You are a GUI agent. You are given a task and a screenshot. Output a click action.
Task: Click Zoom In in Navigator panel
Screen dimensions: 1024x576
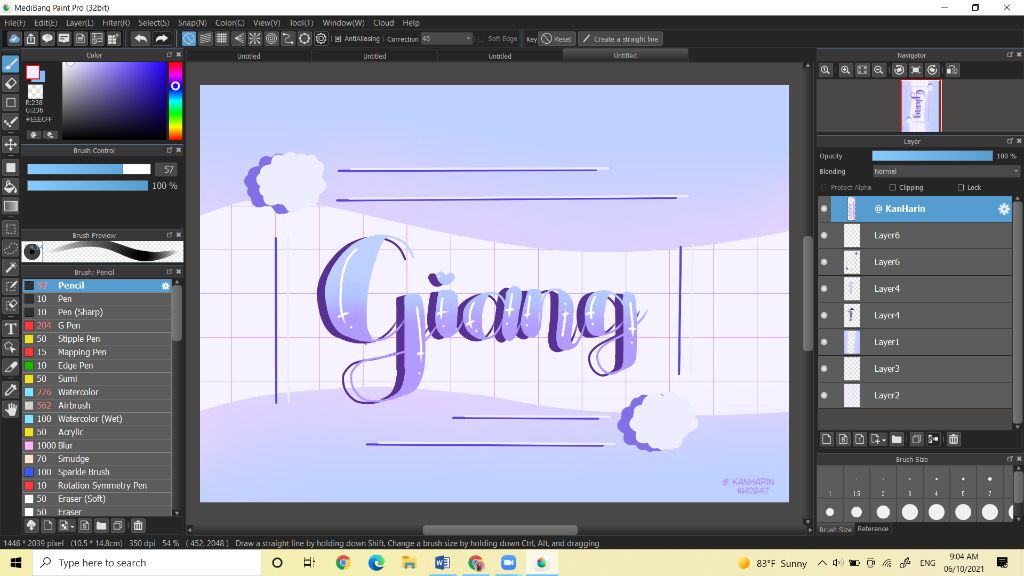point(845,70)
